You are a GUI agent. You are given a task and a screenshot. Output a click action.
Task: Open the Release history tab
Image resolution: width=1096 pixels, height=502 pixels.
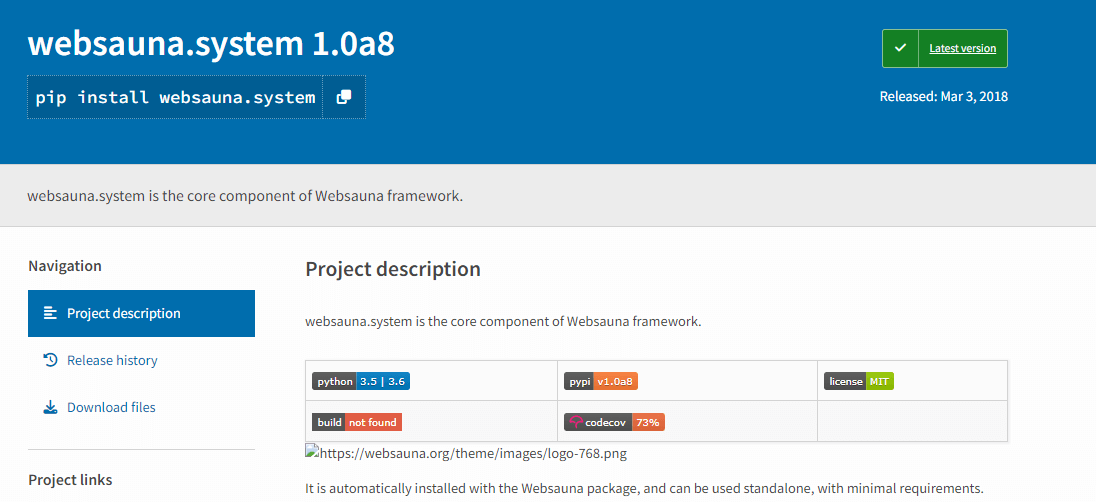[x=112, y=360]
